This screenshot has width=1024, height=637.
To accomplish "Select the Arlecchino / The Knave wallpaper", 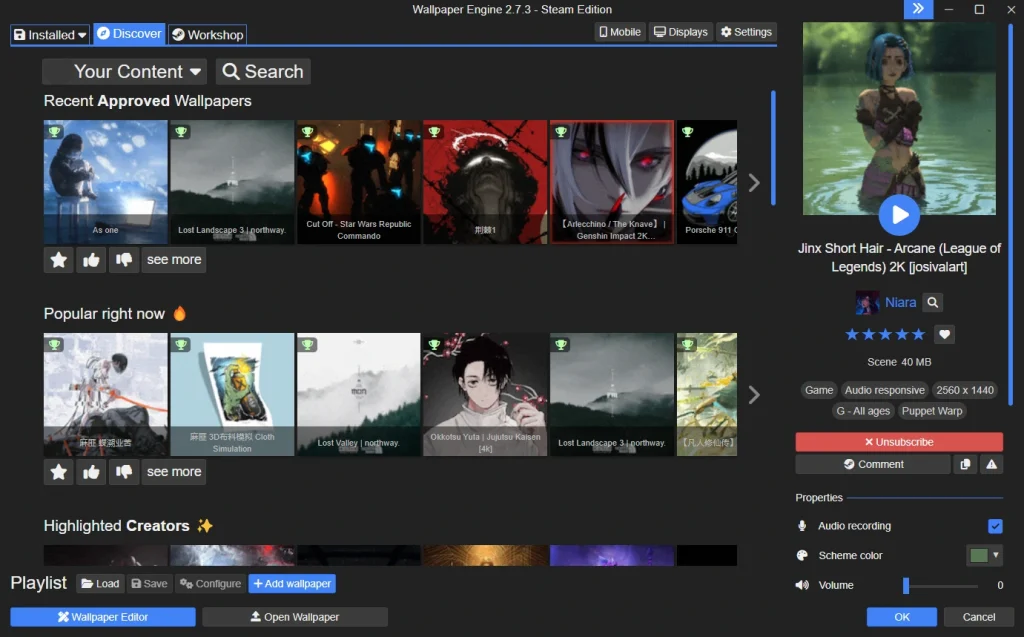I will tap(612, 182).
